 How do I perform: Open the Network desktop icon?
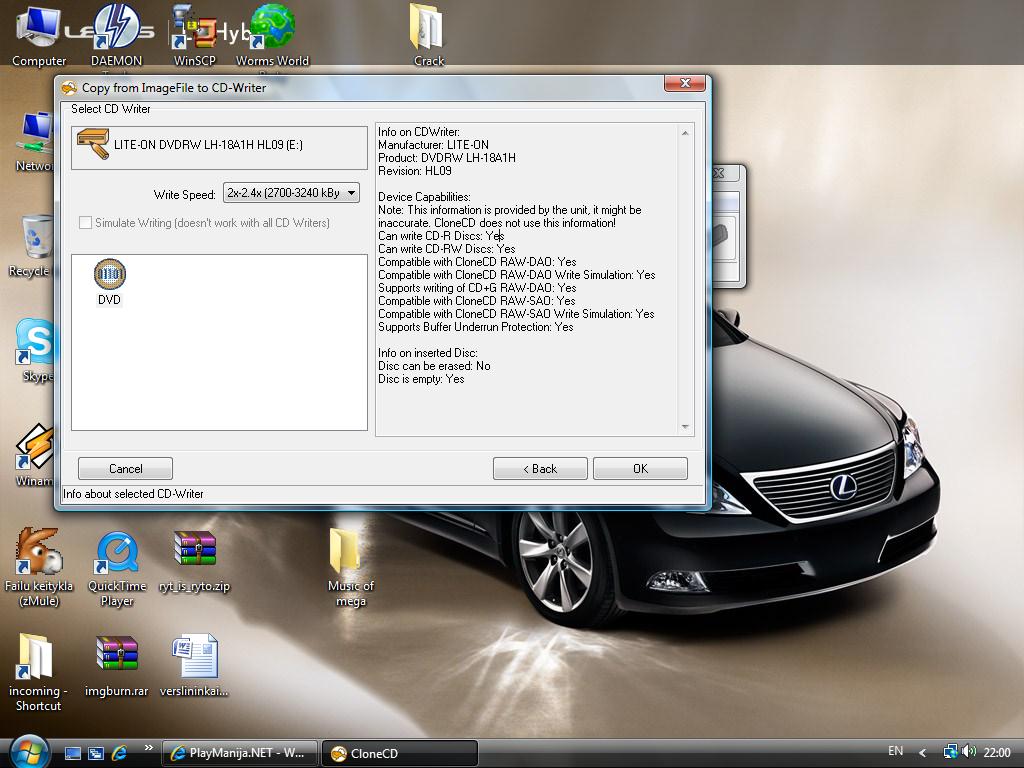point(35,142)
